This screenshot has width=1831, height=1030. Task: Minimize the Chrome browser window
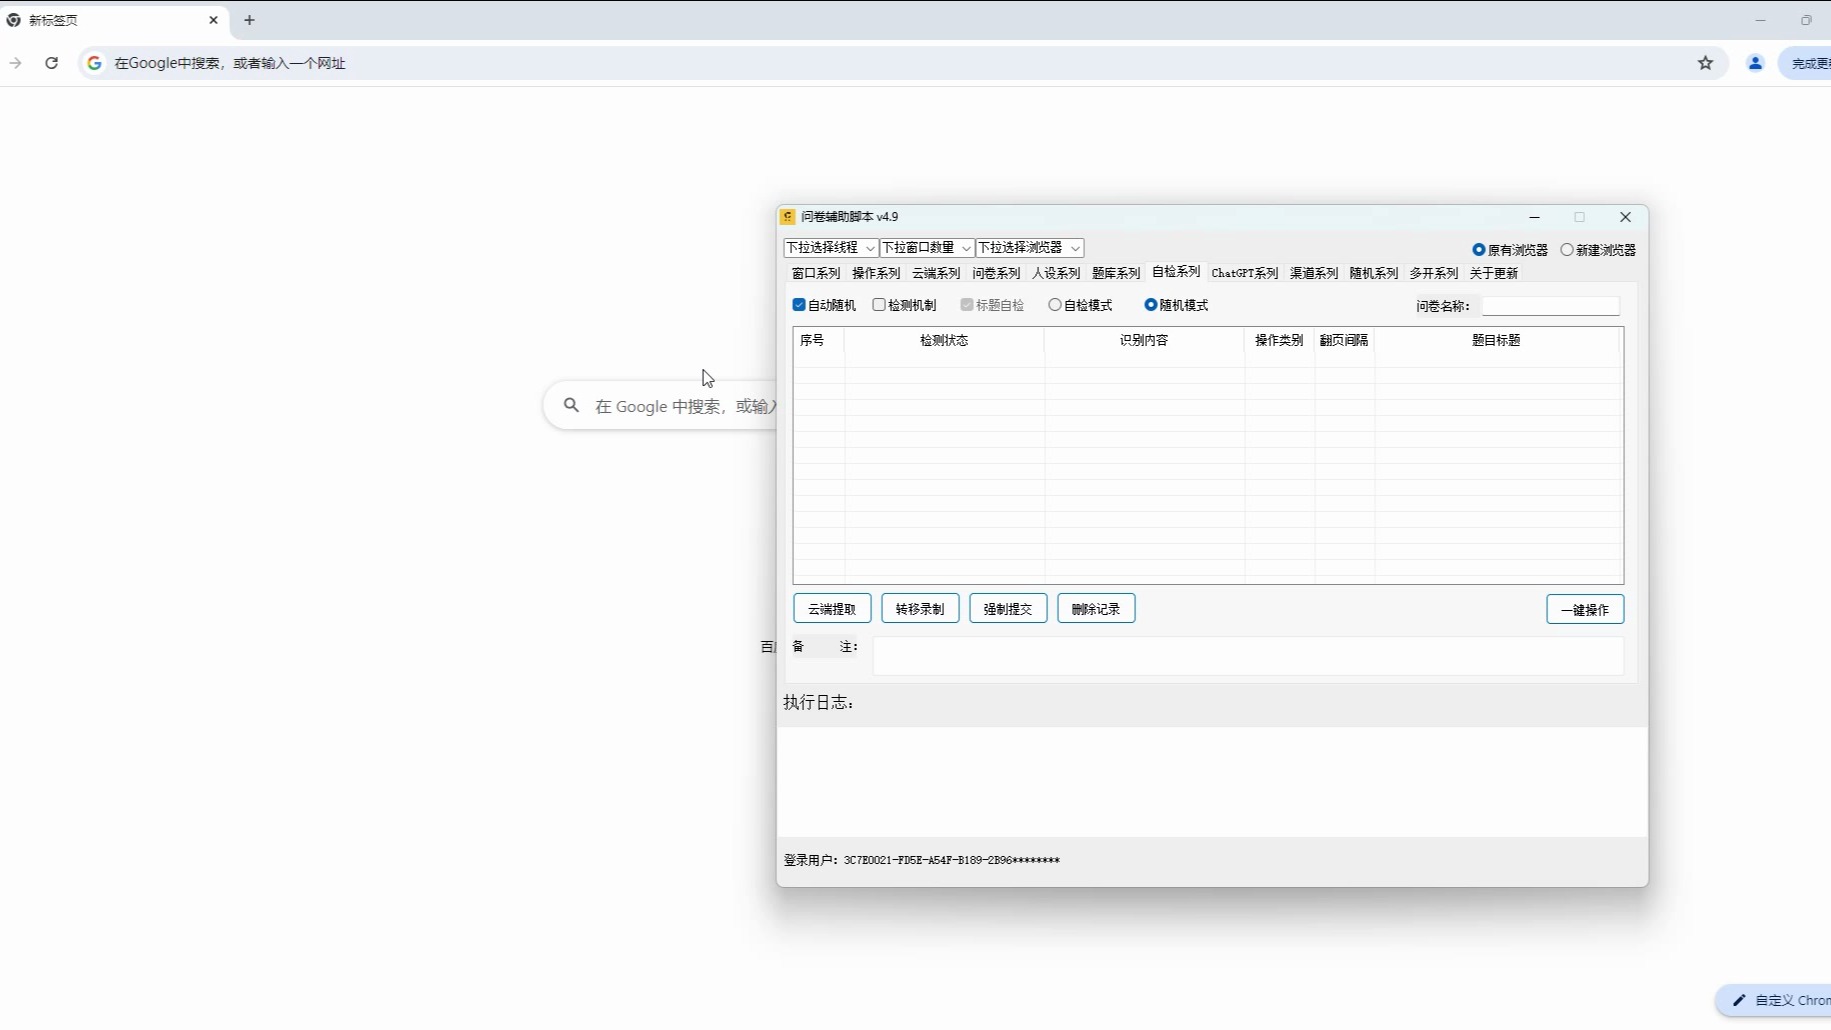[x=1760, y=20]
